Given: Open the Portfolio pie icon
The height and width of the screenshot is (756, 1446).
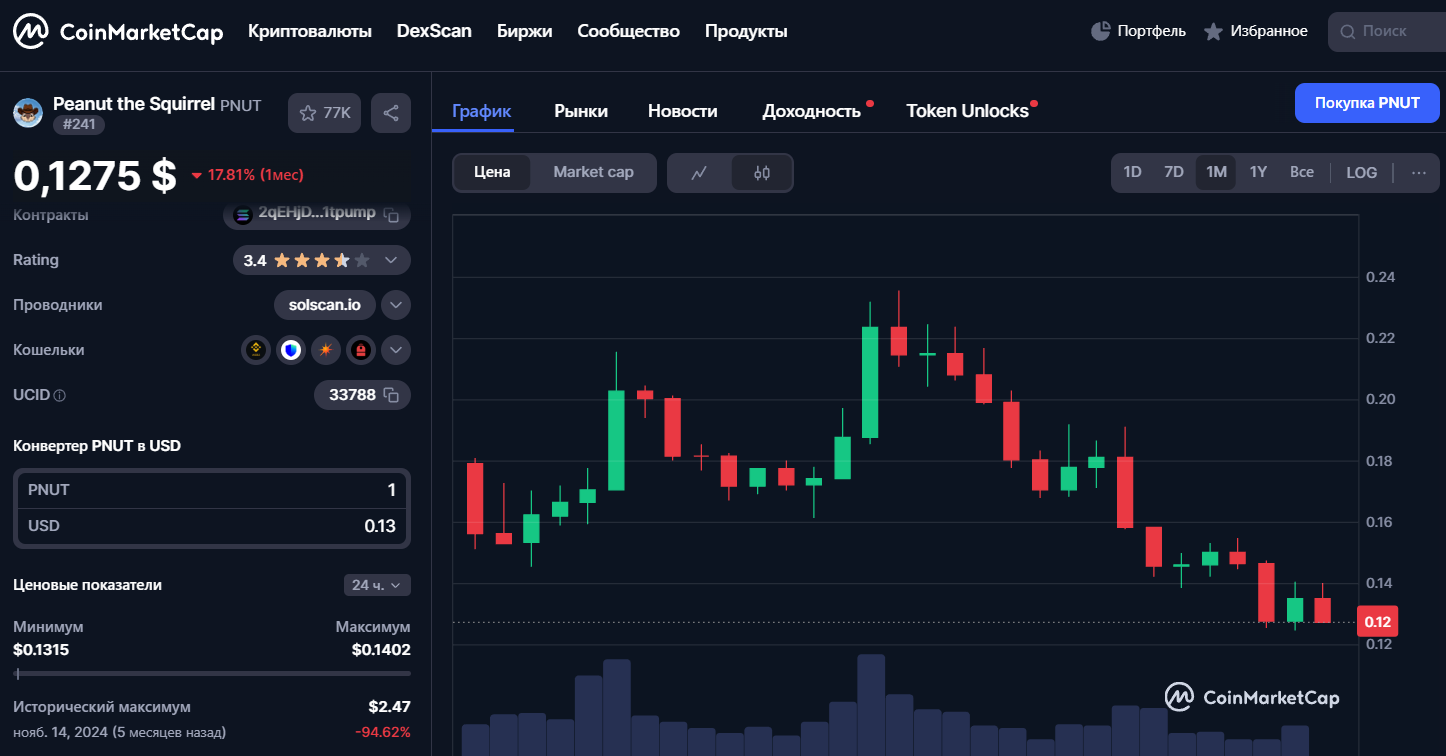Looking at the screenshot, I should (x=1101, y=31).
